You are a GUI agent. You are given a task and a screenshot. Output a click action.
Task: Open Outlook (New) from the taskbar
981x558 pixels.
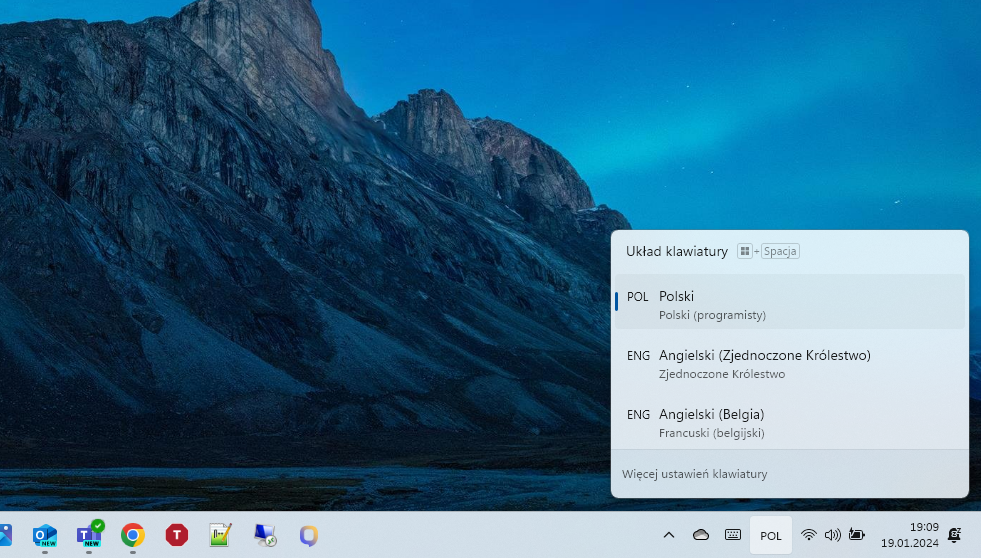(45, 535)
